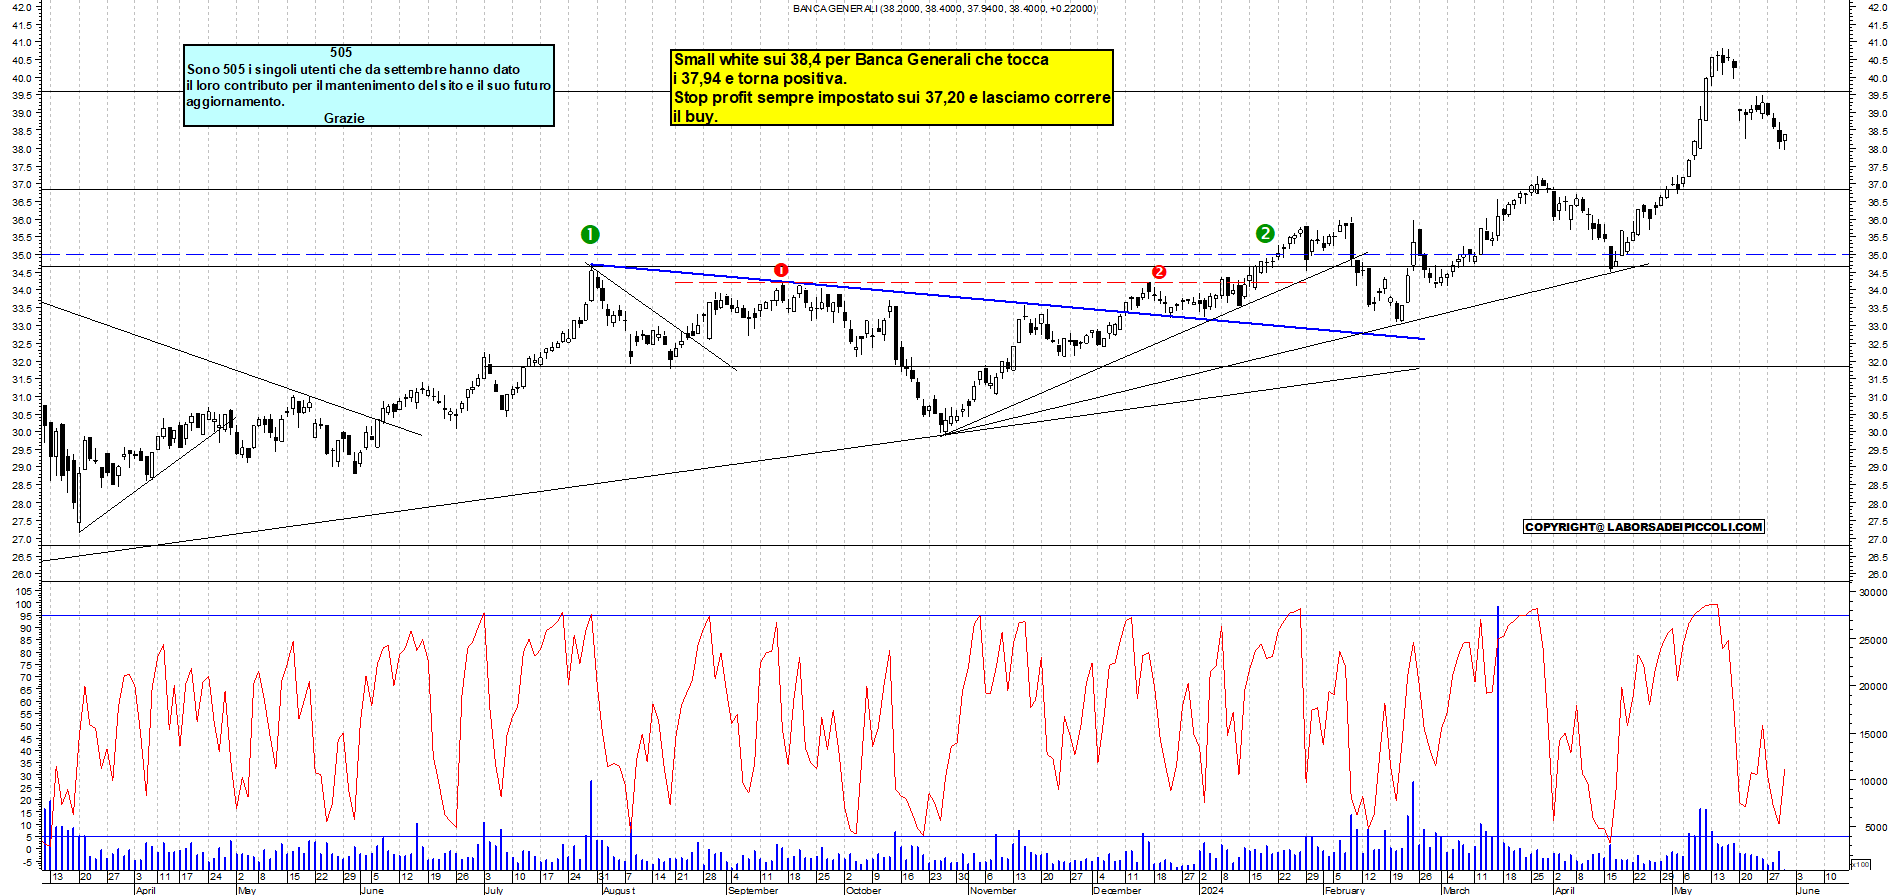Click the '20000' volume scale label
Screen dimensions: 1890x895
coord(1873,687)
